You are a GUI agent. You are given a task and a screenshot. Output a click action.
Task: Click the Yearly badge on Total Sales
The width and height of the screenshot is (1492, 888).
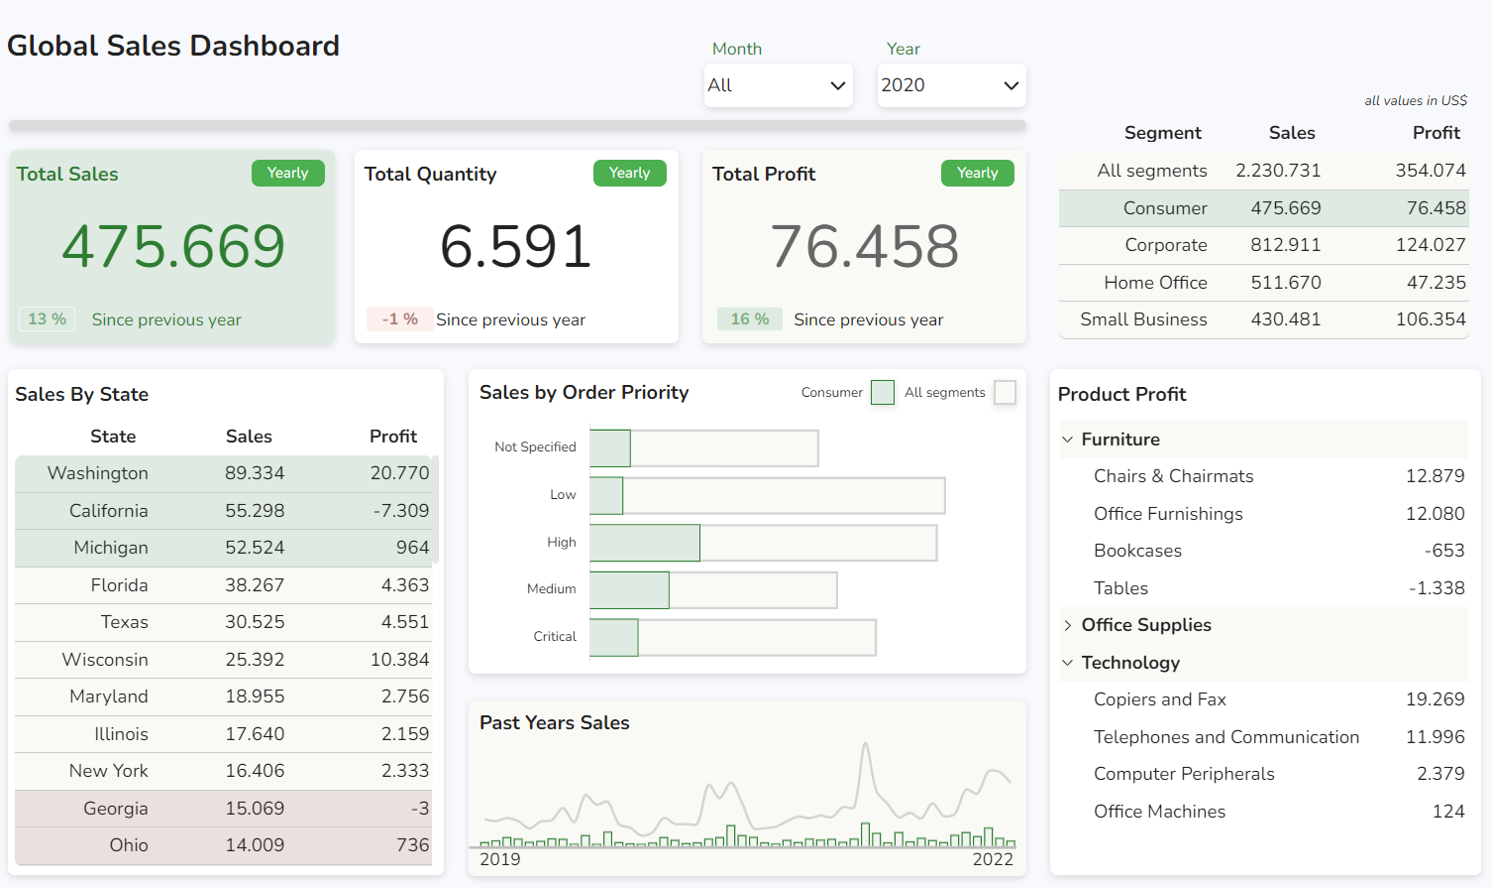pos(288,173)
